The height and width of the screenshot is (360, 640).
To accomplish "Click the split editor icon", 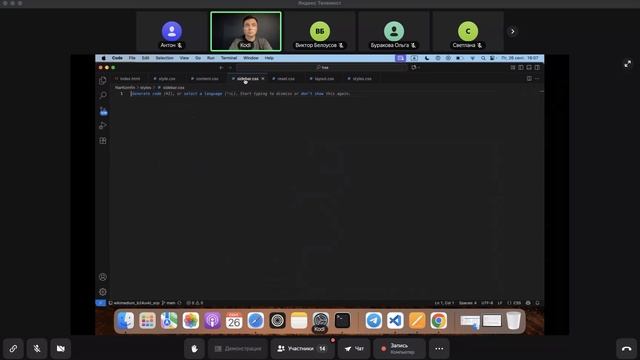I will click(x=529, y=79).
